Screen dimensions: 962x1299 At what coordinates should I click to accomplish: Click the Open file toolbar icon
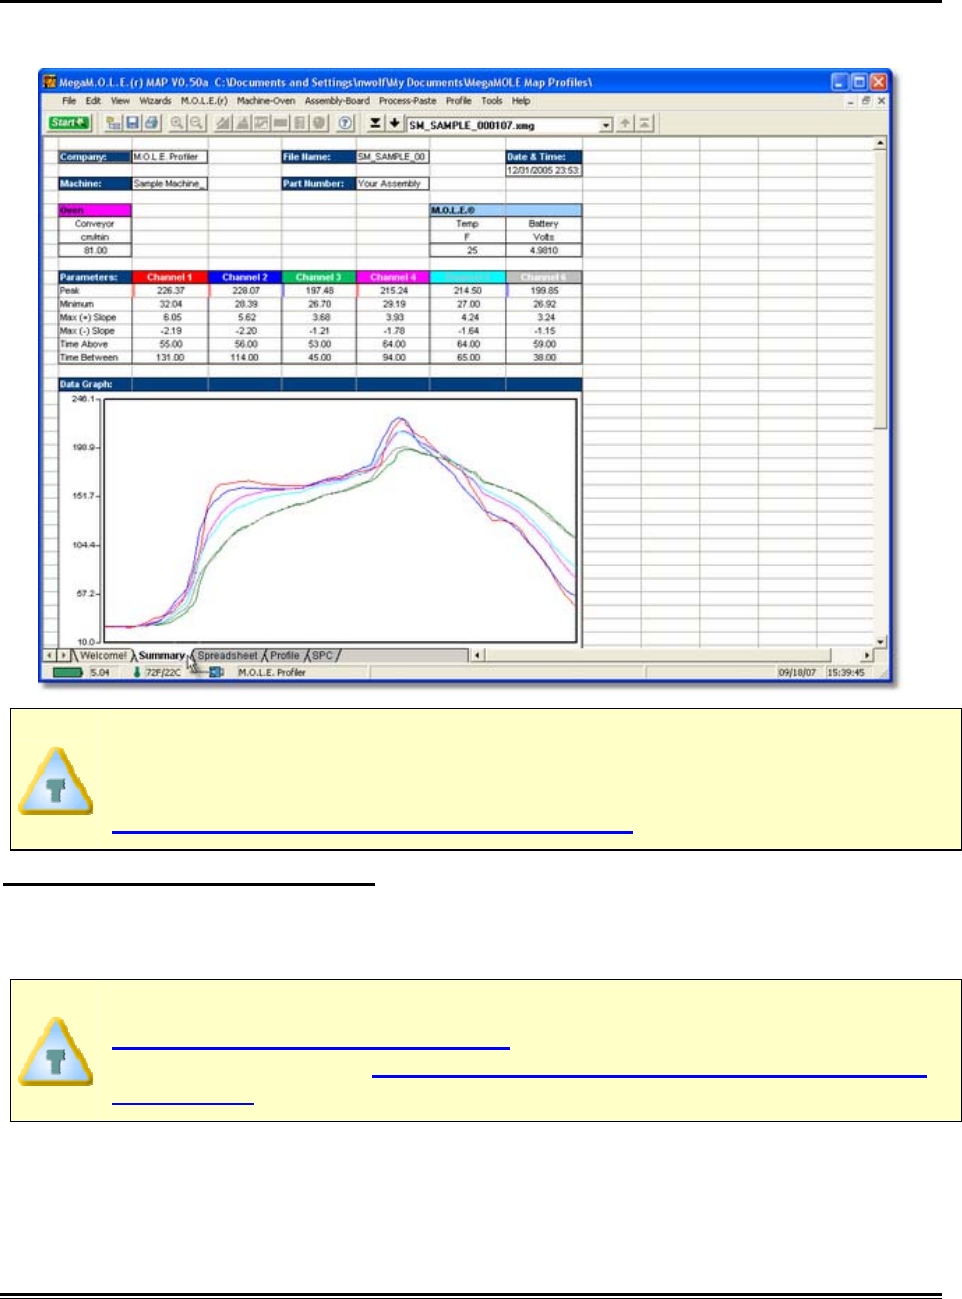click(x=113, y=123)
